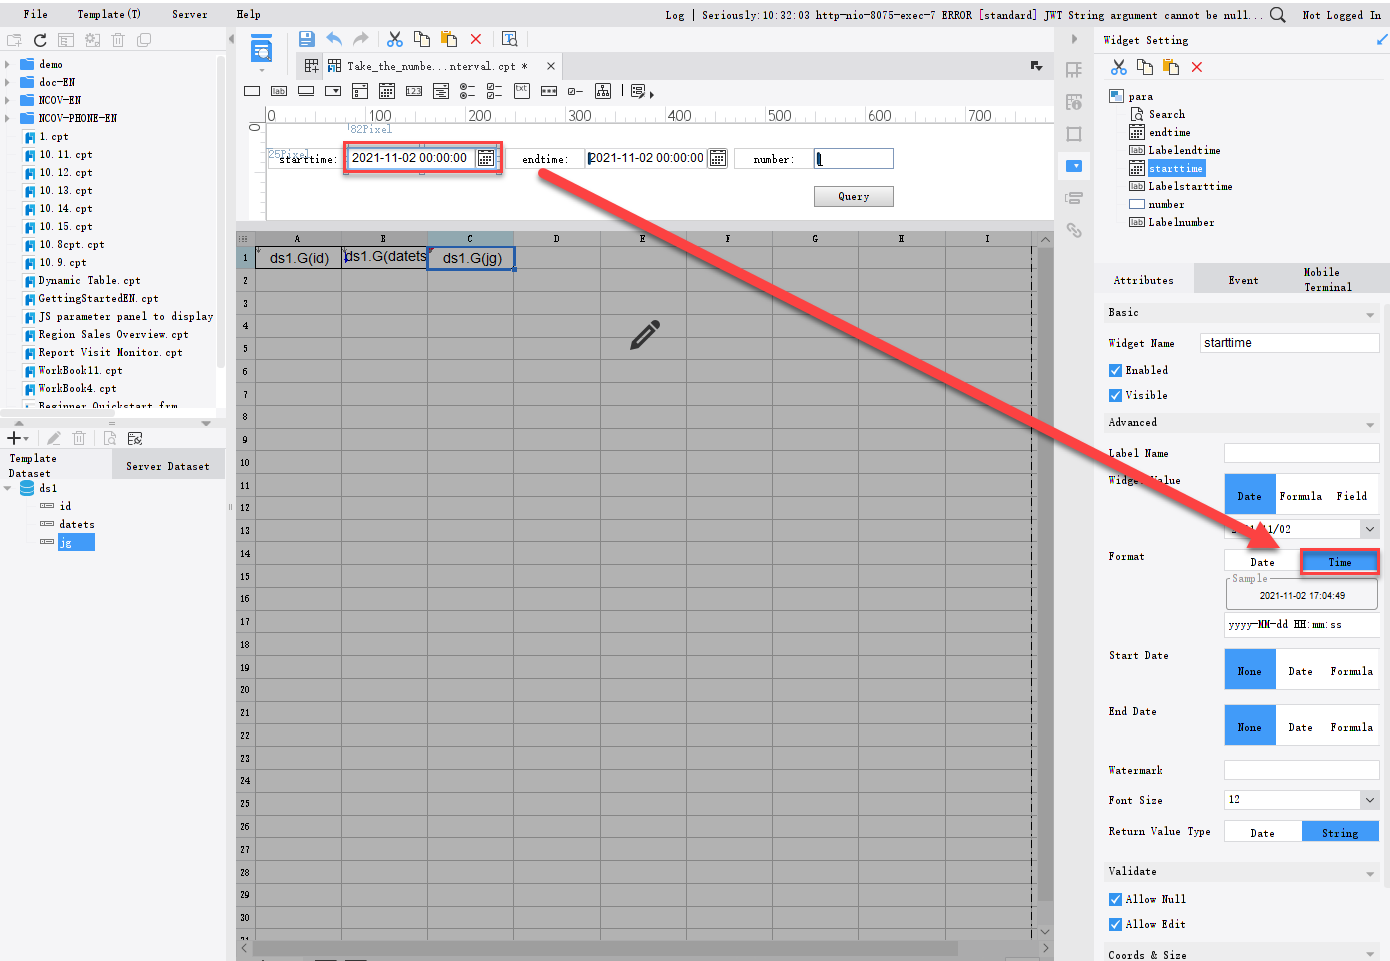Viewport: 1390px width, 961px height.
Task: Toggle the Allow Null checkbox
Action: click(x=1115, y=899)
